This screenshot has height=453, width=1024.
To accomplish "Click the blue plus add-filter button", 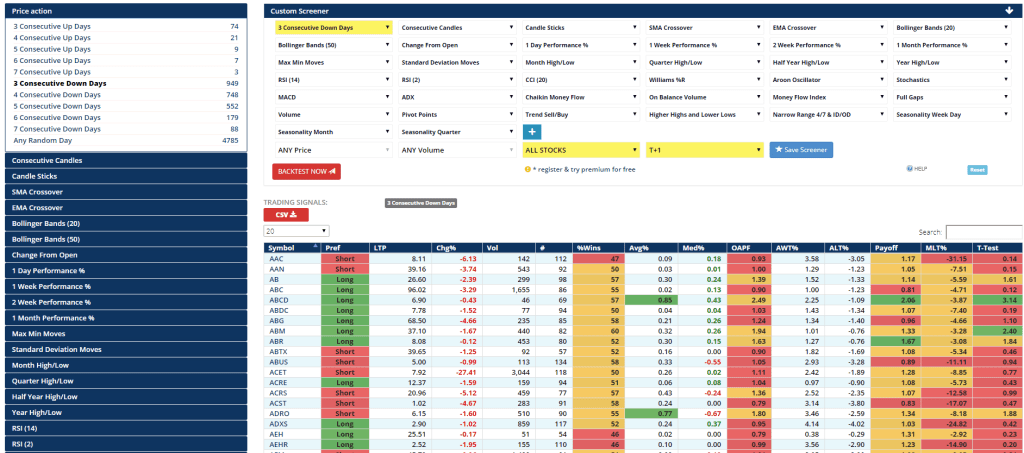I will 532,132.
